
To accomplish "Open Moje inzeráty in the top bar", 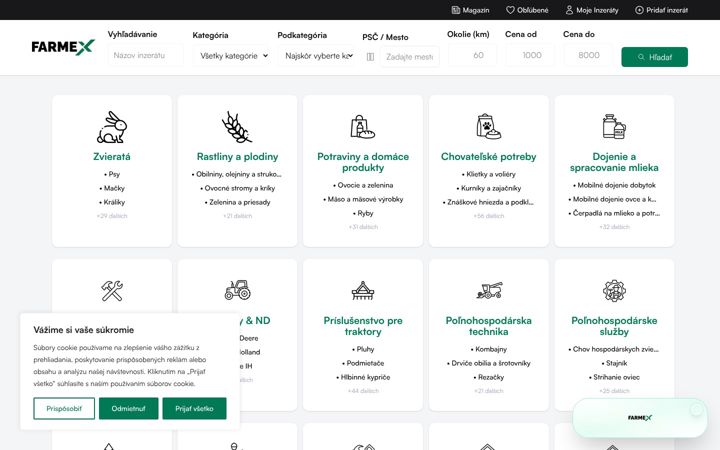I will [592, 10].
